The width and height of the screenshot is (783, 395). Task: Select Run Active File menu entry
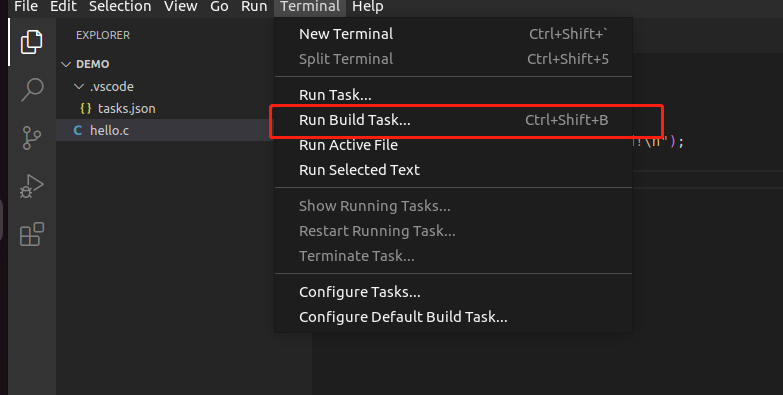tap(453, 145)
